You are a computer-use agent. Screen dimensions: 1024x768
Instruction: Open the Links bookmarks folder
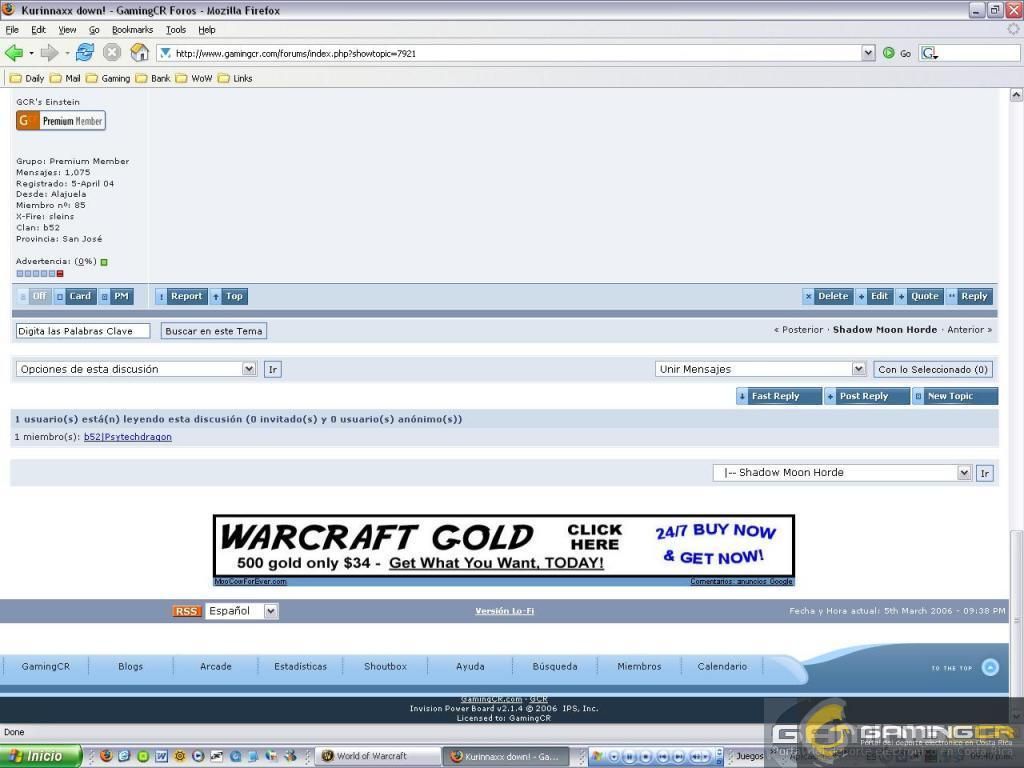[235, 78]
